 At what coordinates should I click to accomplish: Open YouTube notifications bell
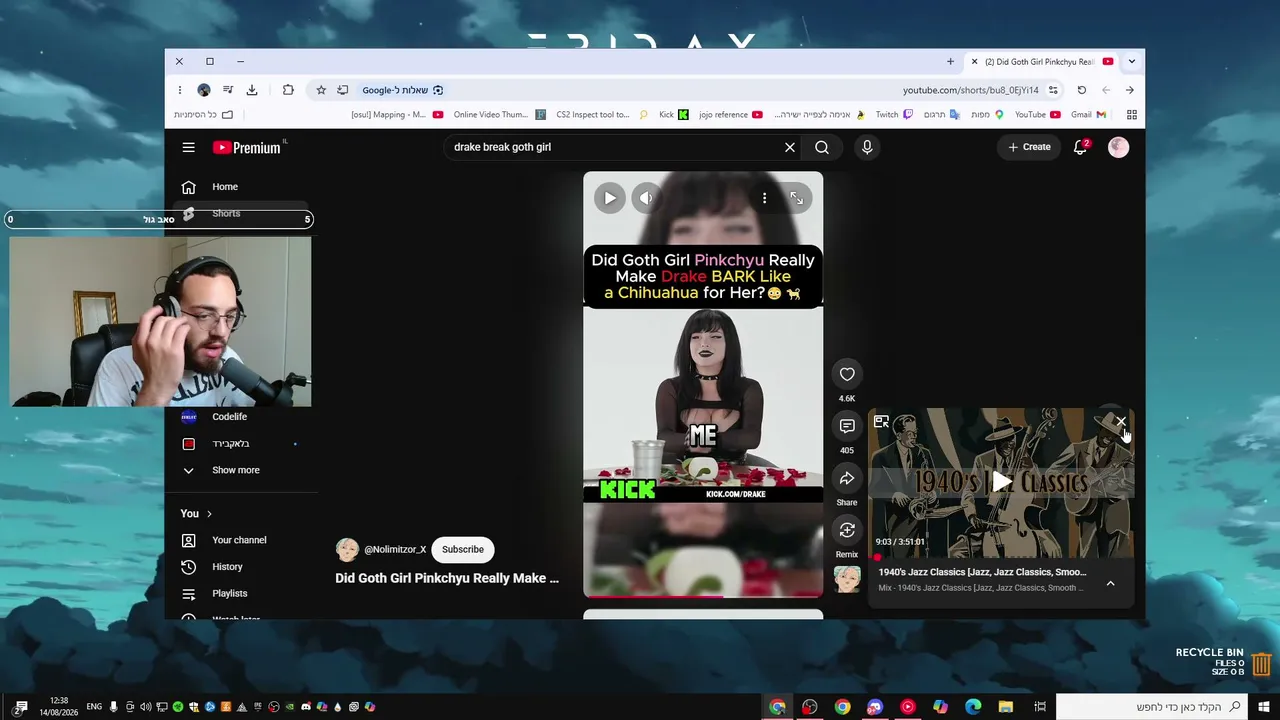(x=1081, y=147)
